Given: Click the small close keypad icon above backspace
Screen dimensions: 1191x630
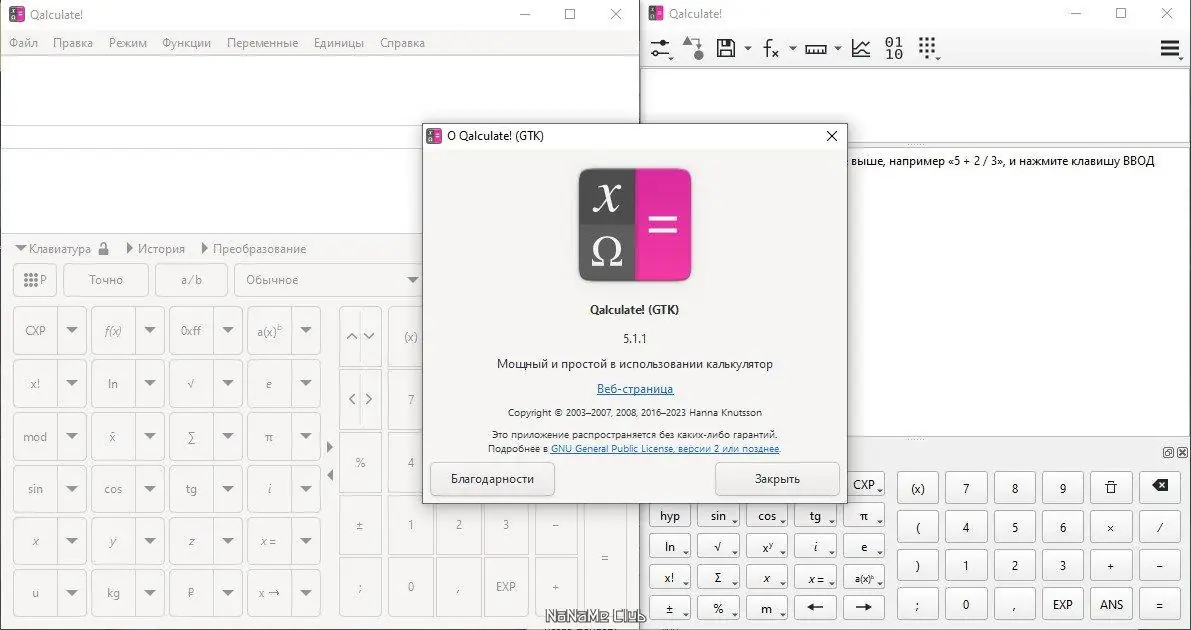Looking at the screenshot, I should point(1182,452).
